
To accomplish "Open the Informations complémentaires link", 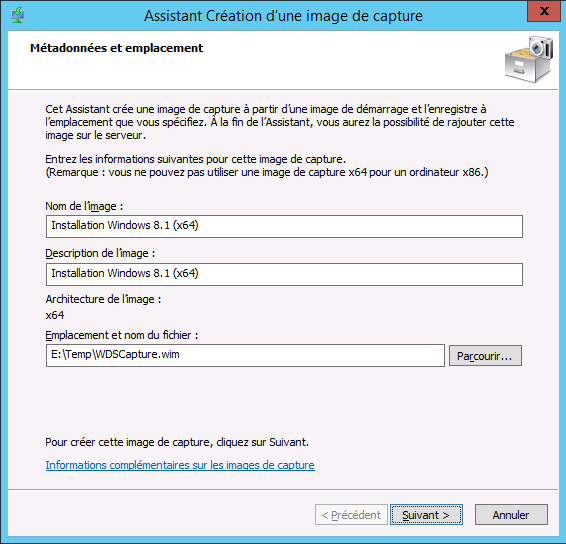I will coord(180,465).
